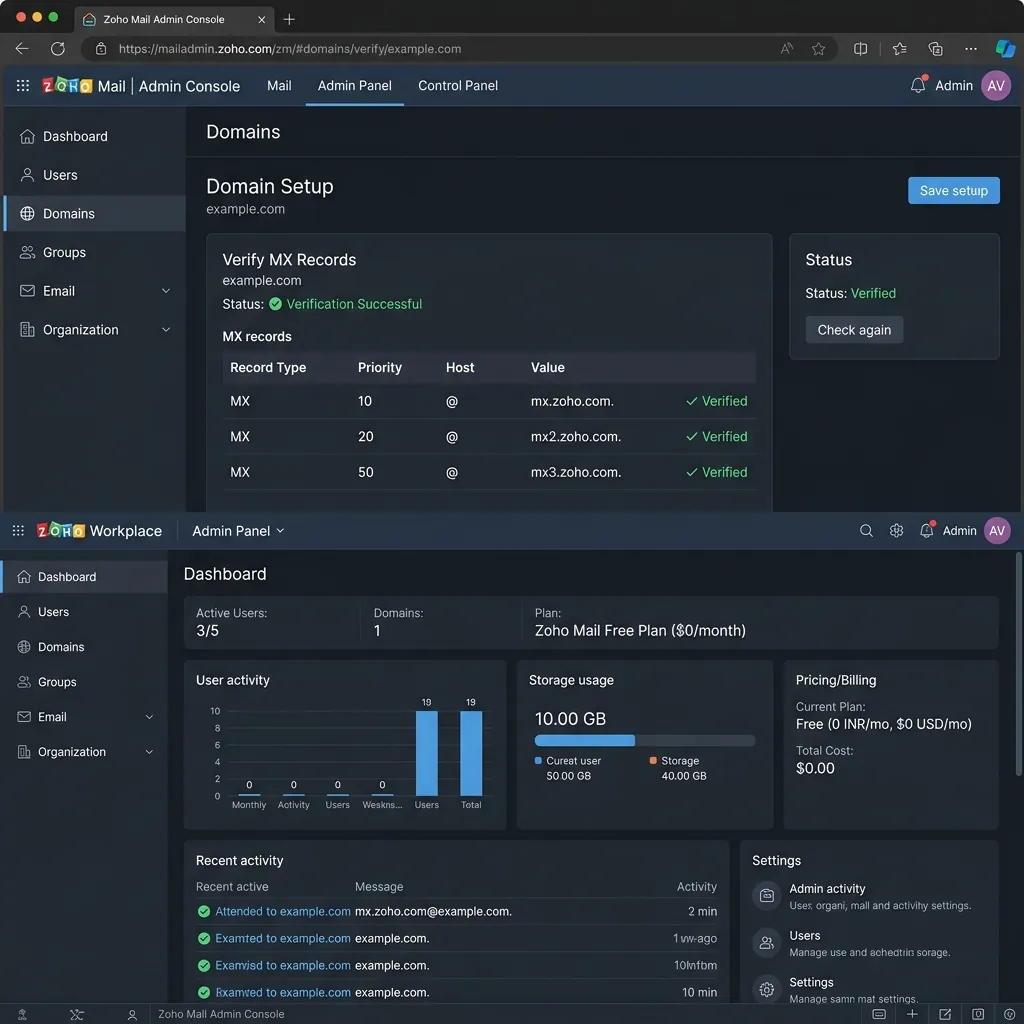Screen dimensions: 1024x1024
Task: Select the Admin Panel tab
Action: pos(355,86)
